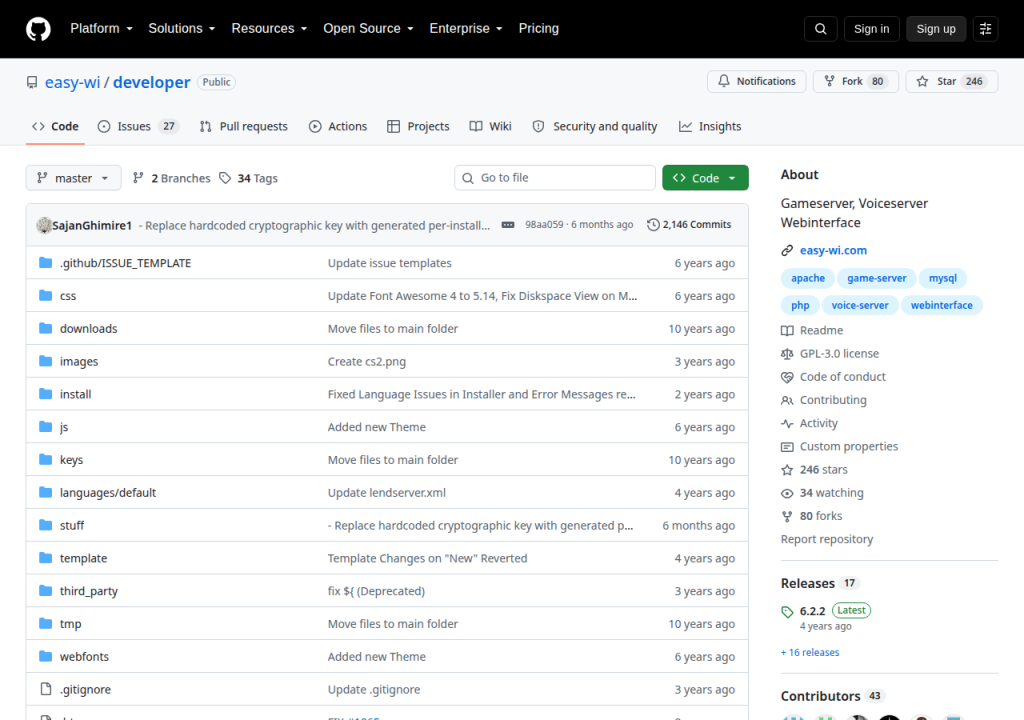Click the .gitignore file icon
Viewport: 1024px width, 720px height.
coord(45,689)
